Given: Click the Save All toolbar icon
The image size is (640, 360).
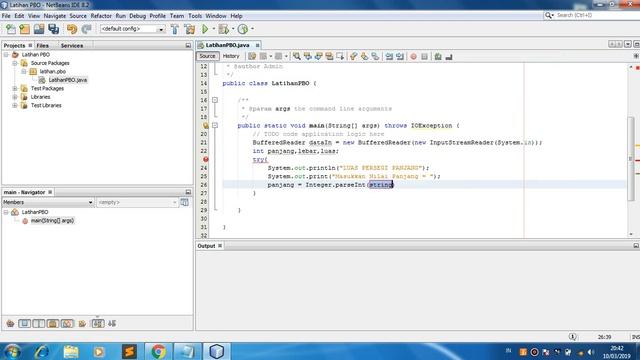Looking at the screenshot, I should (53, 29).
